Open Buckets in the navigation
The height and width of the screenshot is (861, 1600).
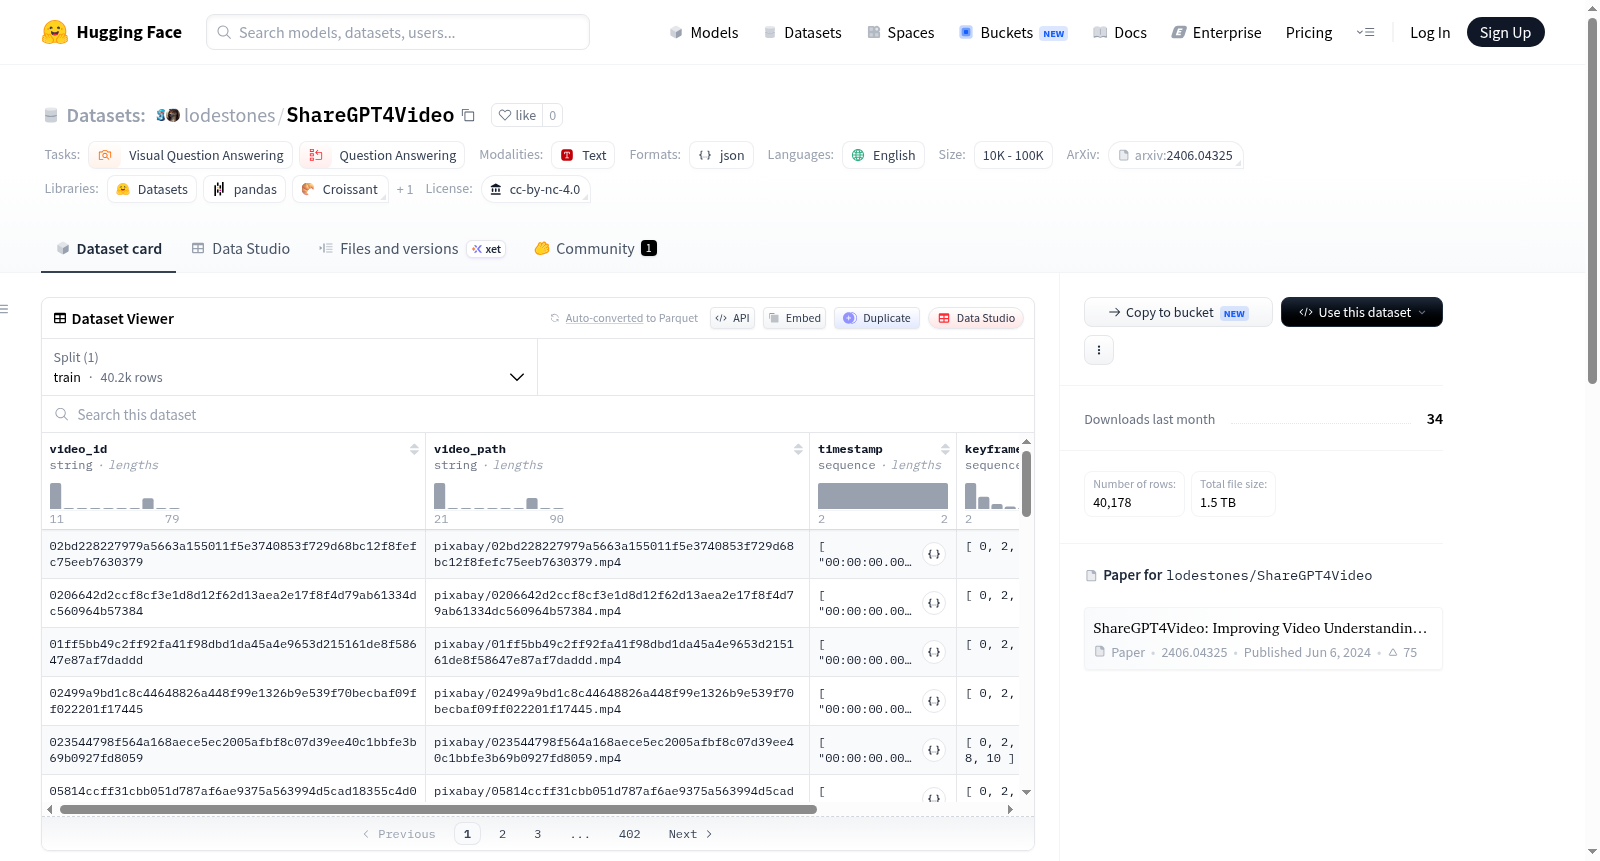1013,32
